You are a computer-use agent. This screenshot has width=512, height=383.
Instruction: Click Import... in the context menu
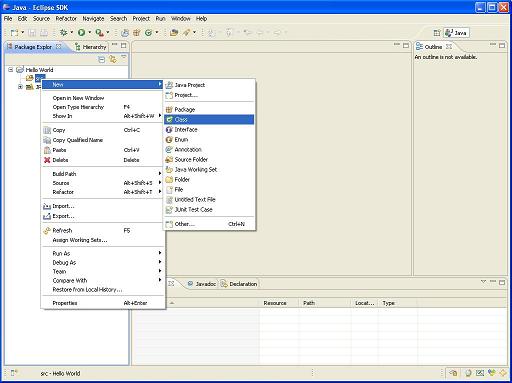(103, 206)
